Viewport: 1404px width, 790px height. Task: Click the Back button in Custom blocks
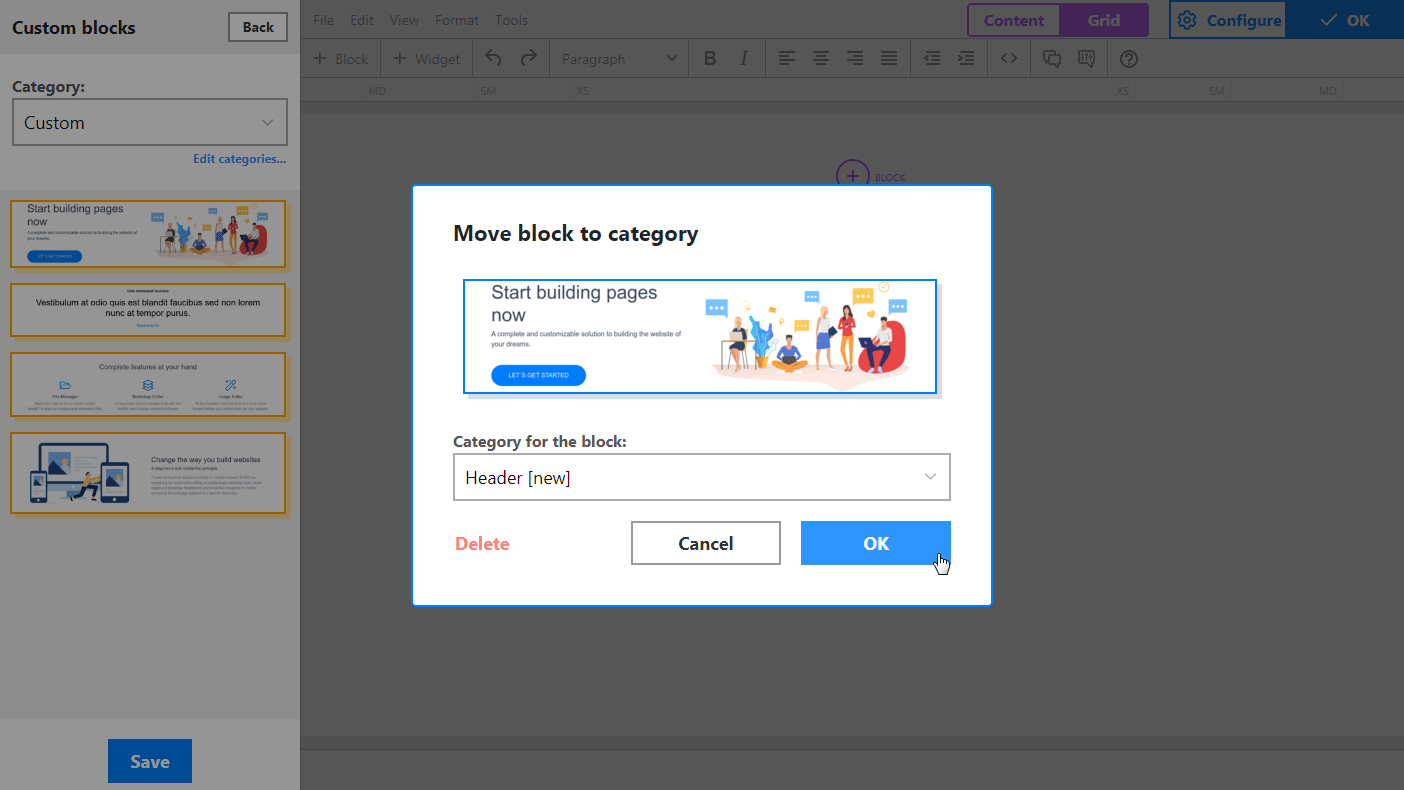click(x=258, y=27)
